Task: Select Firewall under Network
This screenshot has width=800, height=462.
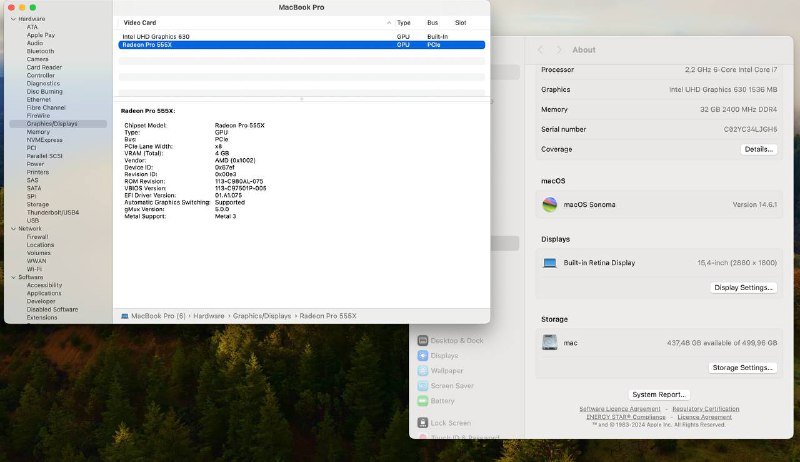Action: 37,237
